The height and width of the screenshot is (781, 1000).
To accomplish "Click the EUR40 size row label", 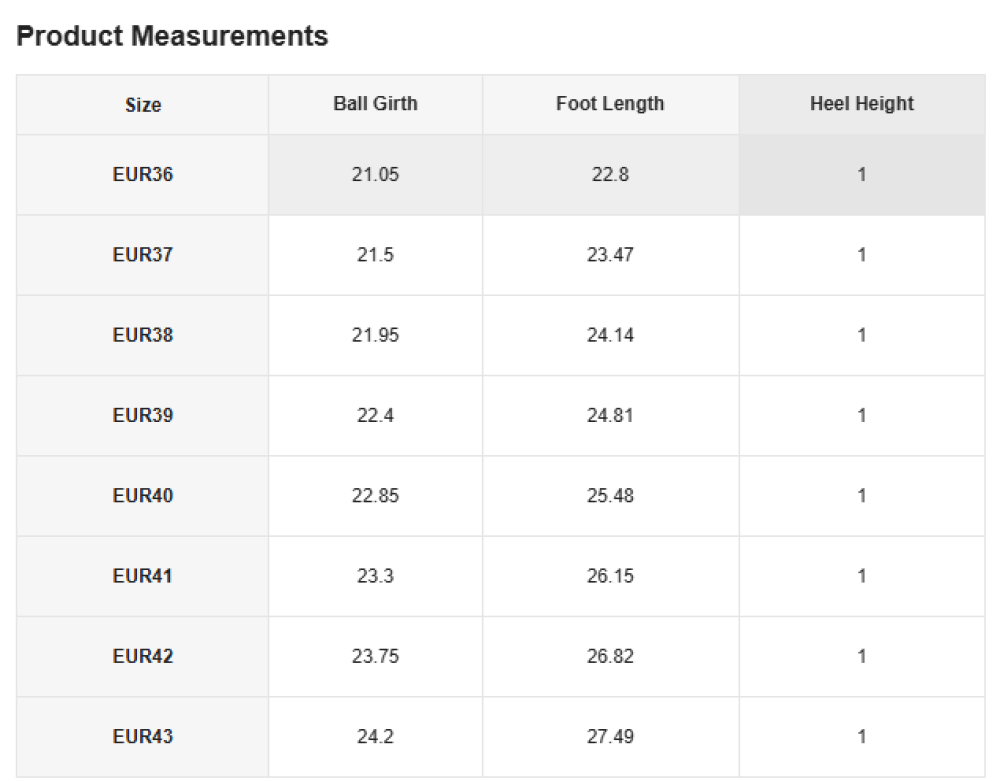I will click(x=143, y=496).
